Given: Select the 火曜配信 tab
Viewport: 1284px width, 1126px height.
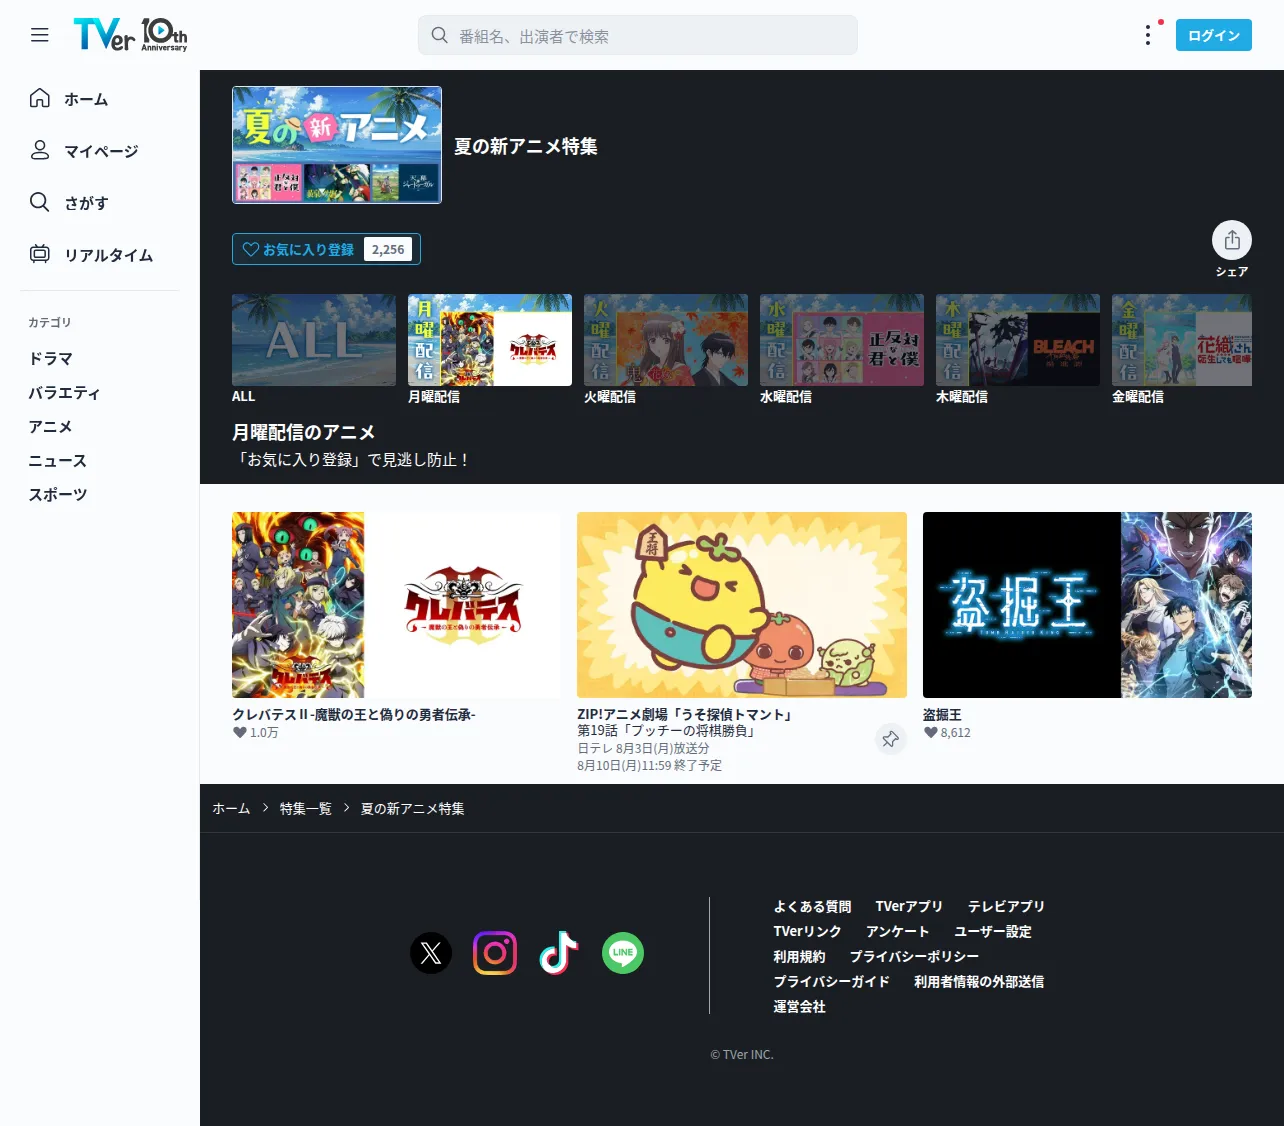Looking at the screenshot, I should pyautogui.click(x=666, y=349).
